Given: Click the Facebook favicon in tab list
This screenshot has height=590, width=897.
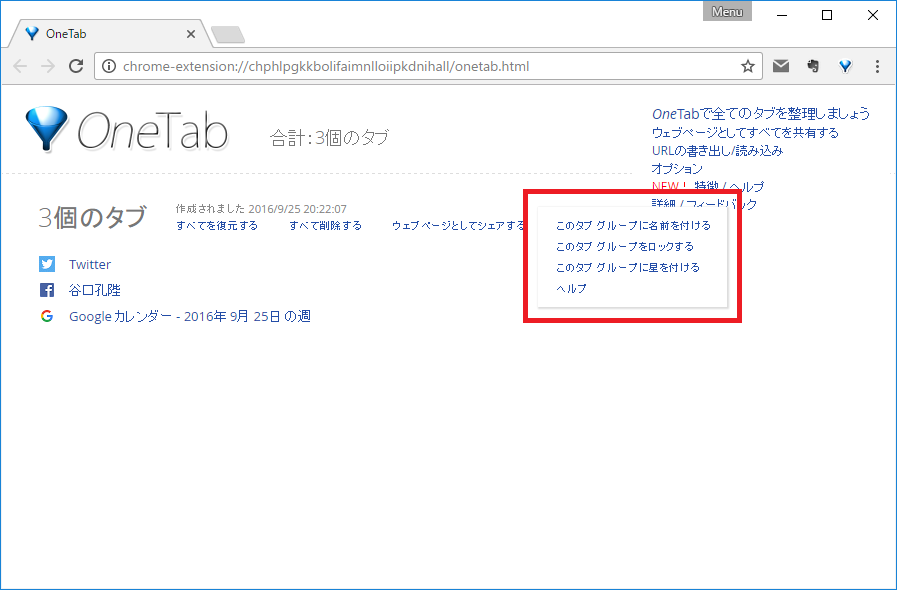Looking at the screenshot, I should 47,290.
